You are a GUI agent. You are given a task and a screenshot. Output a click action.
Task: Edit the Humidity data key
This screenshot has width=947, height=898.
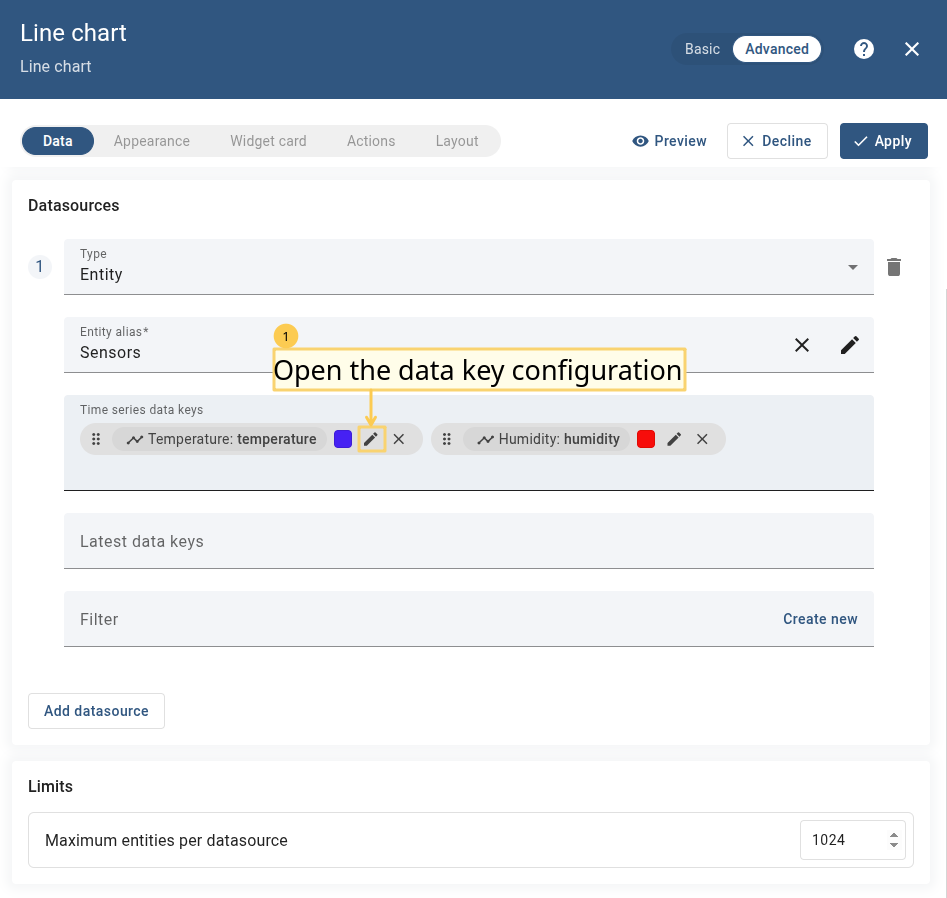tap(674, 439)
